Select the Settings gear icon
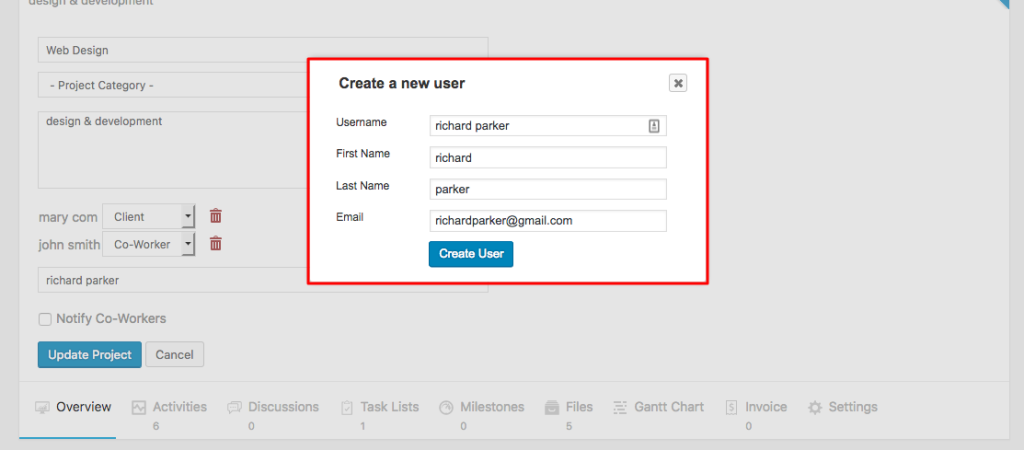 click(x=814, y=408)
